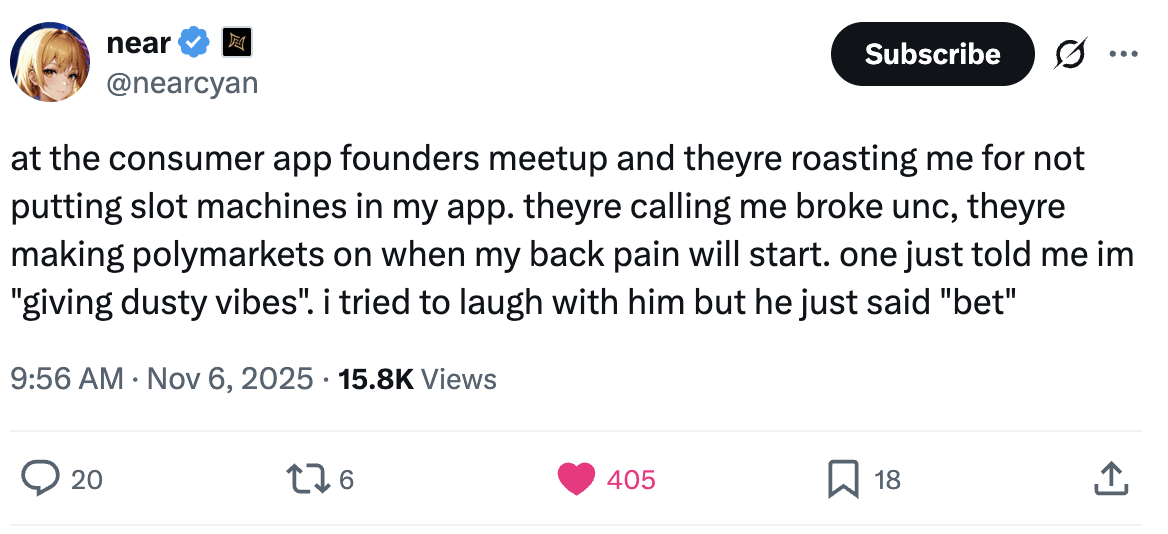The width and height of the screenshot is (1168, 534).
Task: Open the Grok slashed-circle icon
Action: pos(1069,54)
